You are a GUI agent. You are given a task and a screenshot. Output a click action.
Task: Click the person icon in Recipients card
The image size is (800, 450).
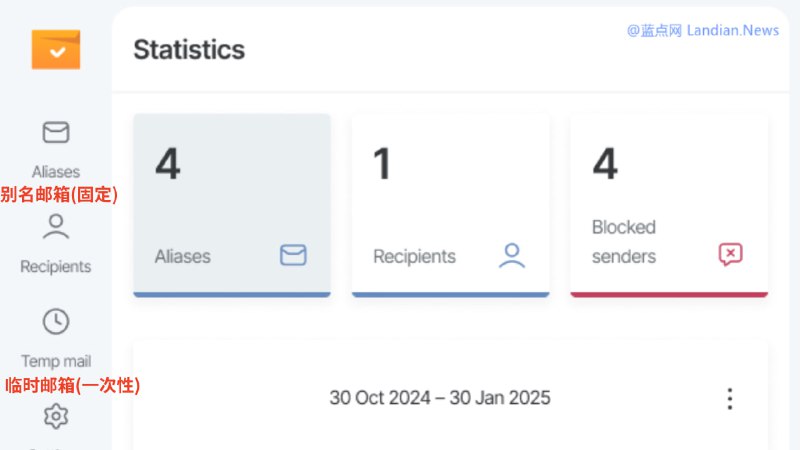(x=512, y=256)
